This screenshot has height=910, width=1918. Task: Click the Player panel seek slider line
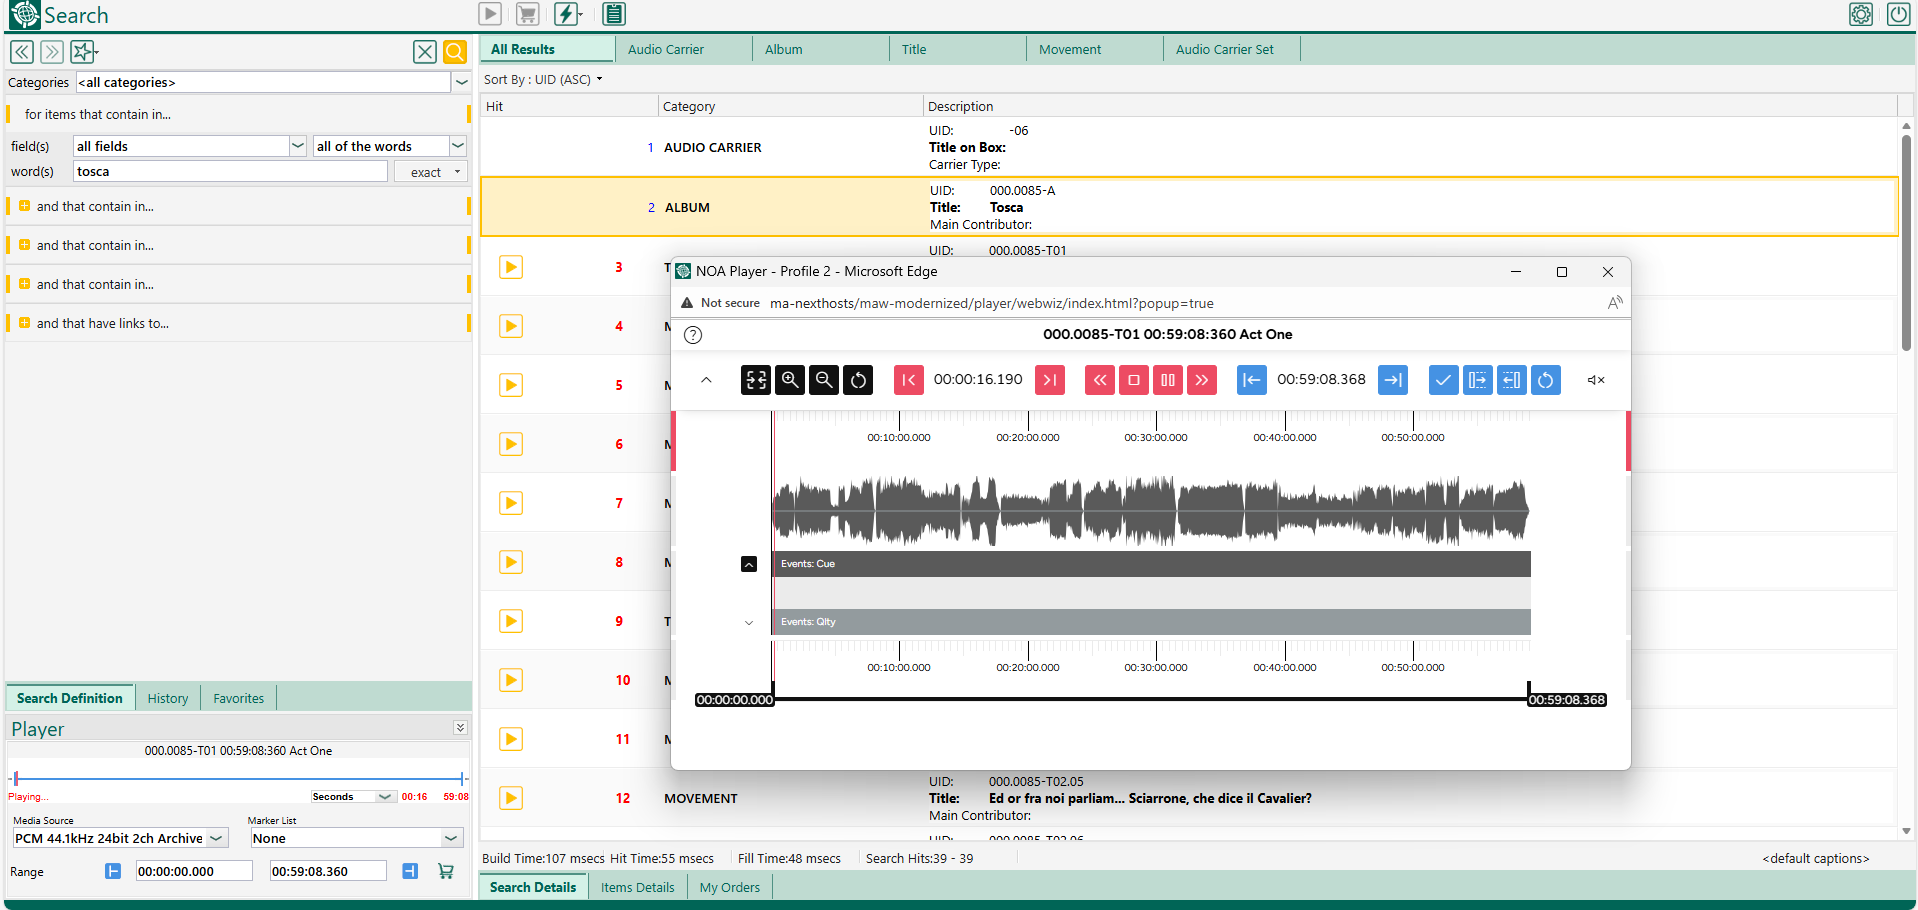pyautogui.click(x=240, y=778)
